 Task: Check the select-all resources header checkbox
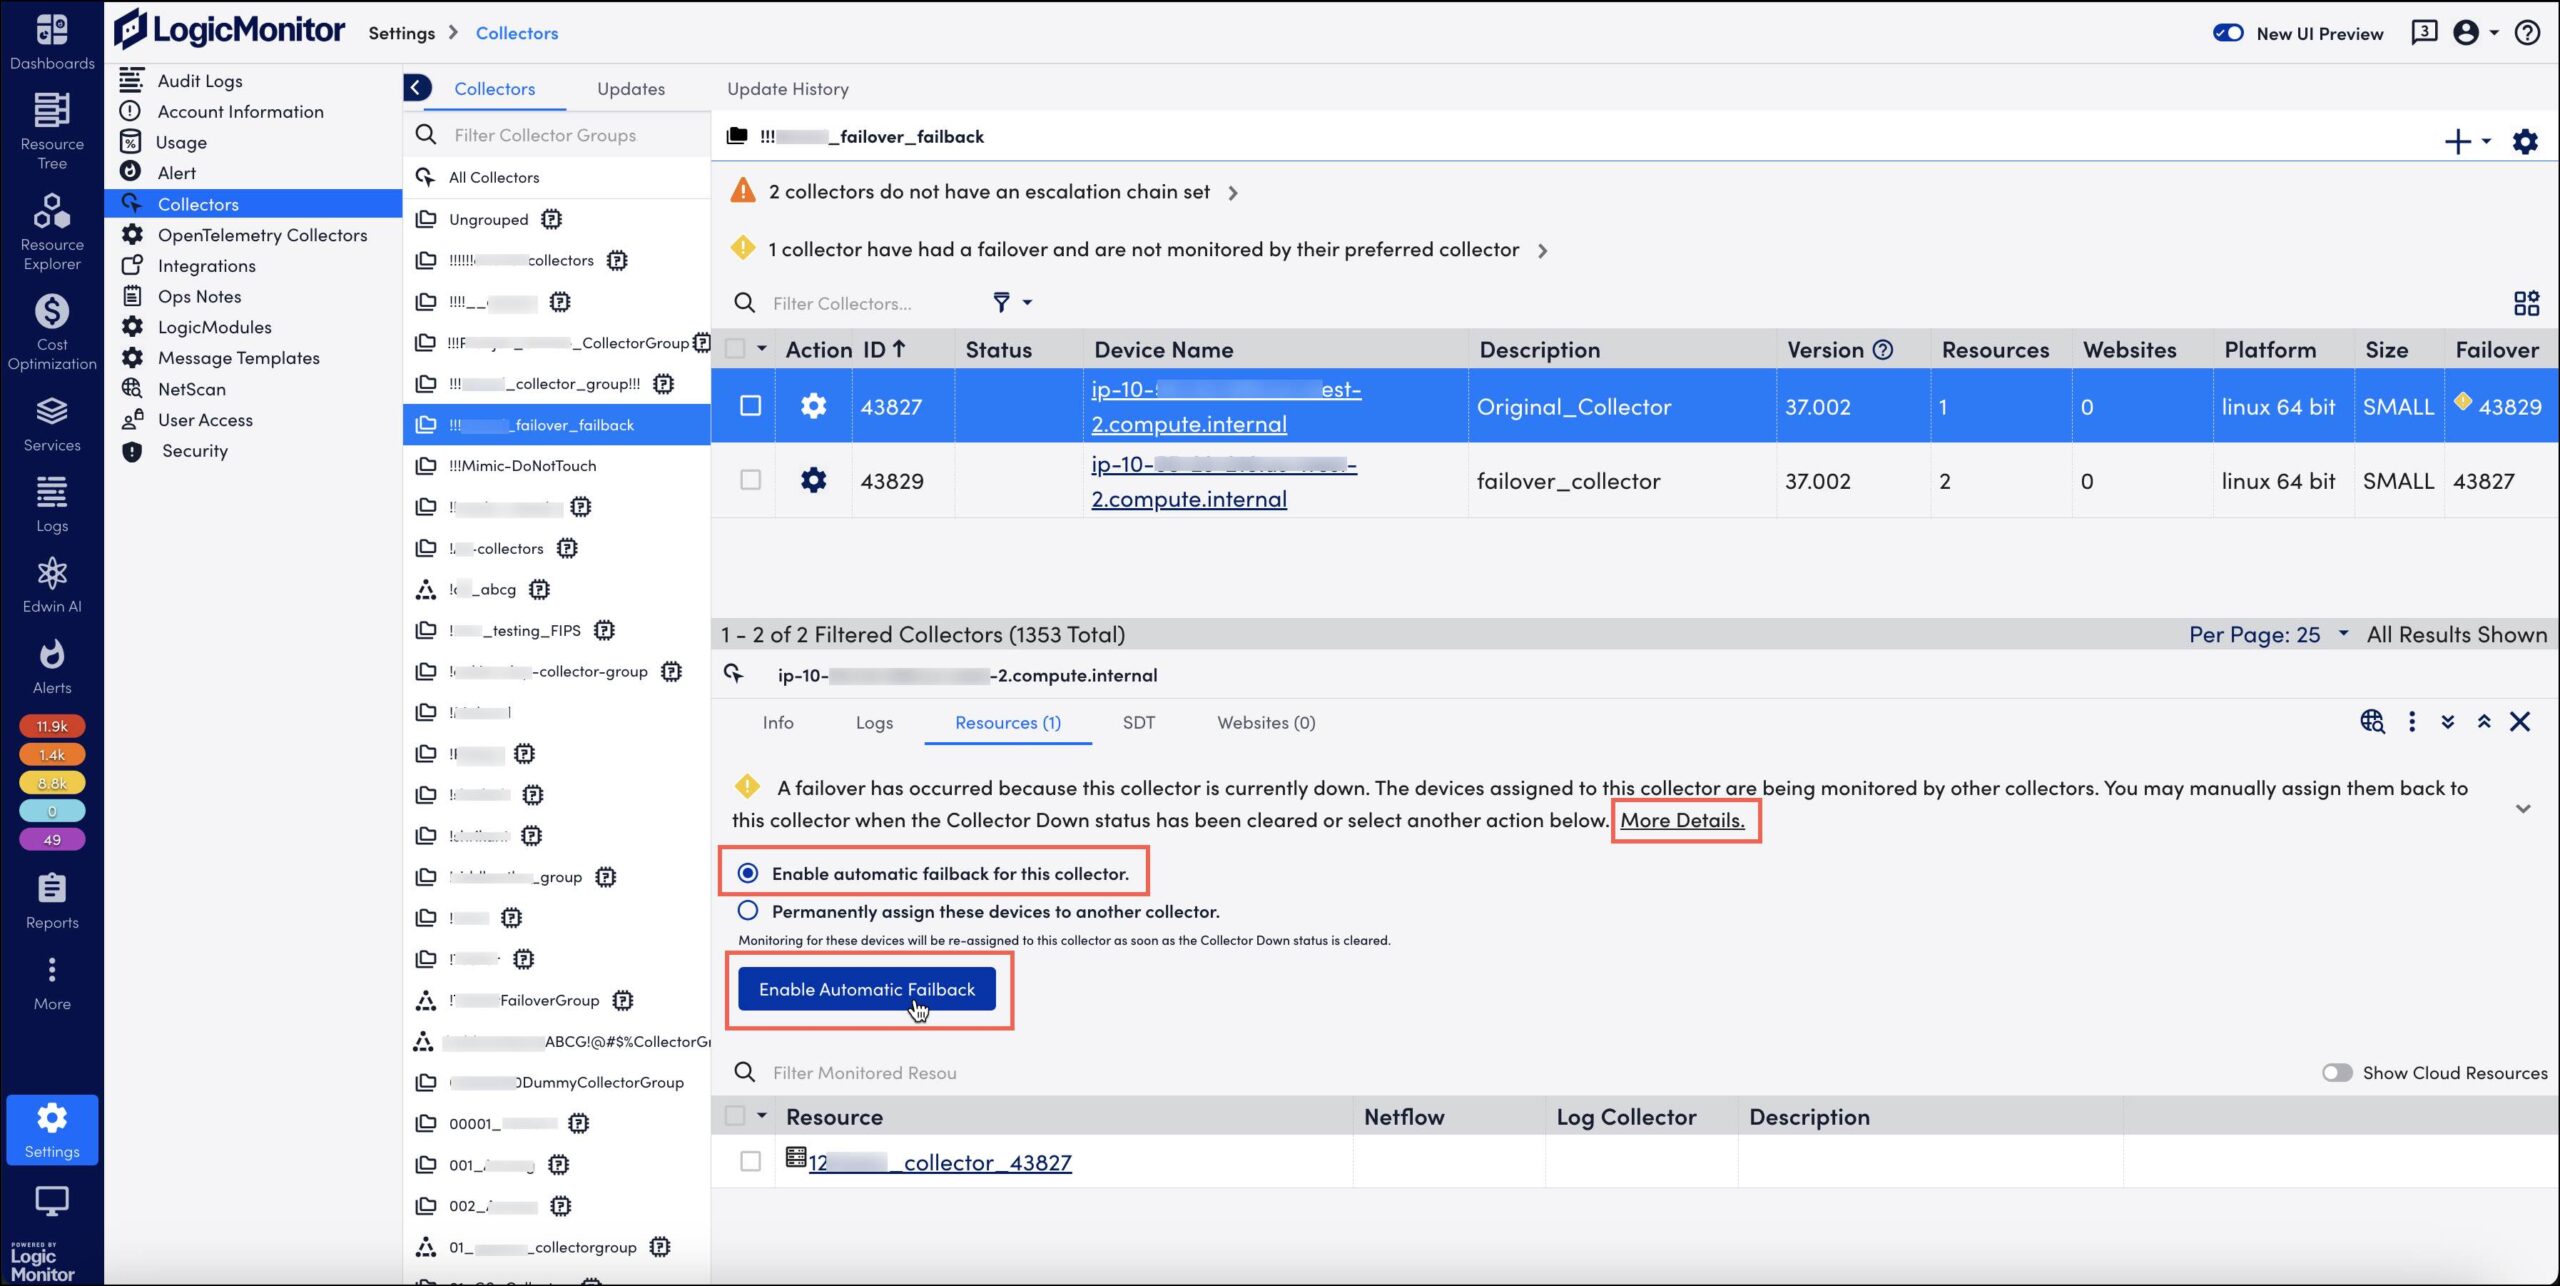click(735, 1116)
